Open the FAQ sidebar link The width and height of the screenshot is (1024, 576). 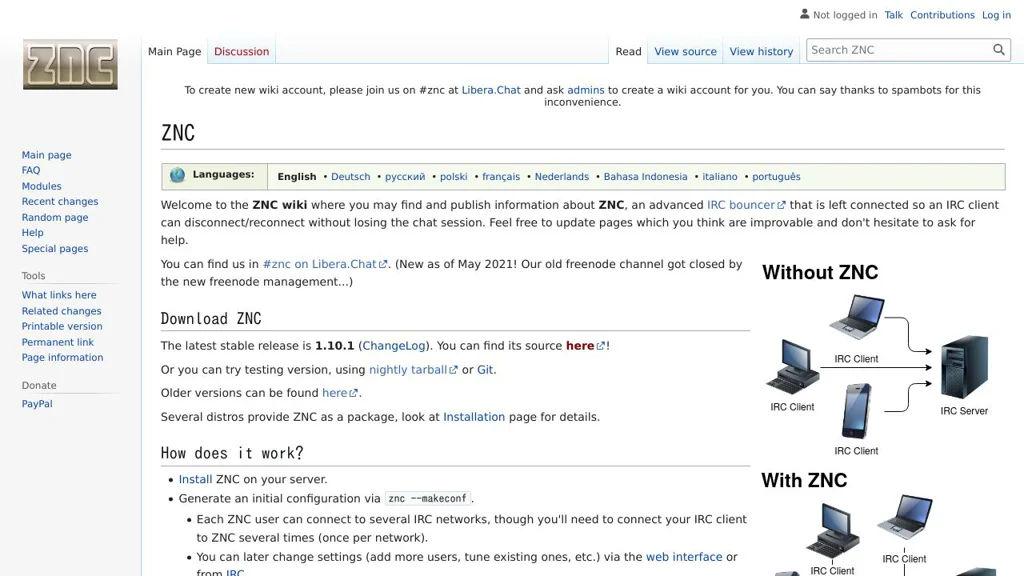tap(31, 170)
